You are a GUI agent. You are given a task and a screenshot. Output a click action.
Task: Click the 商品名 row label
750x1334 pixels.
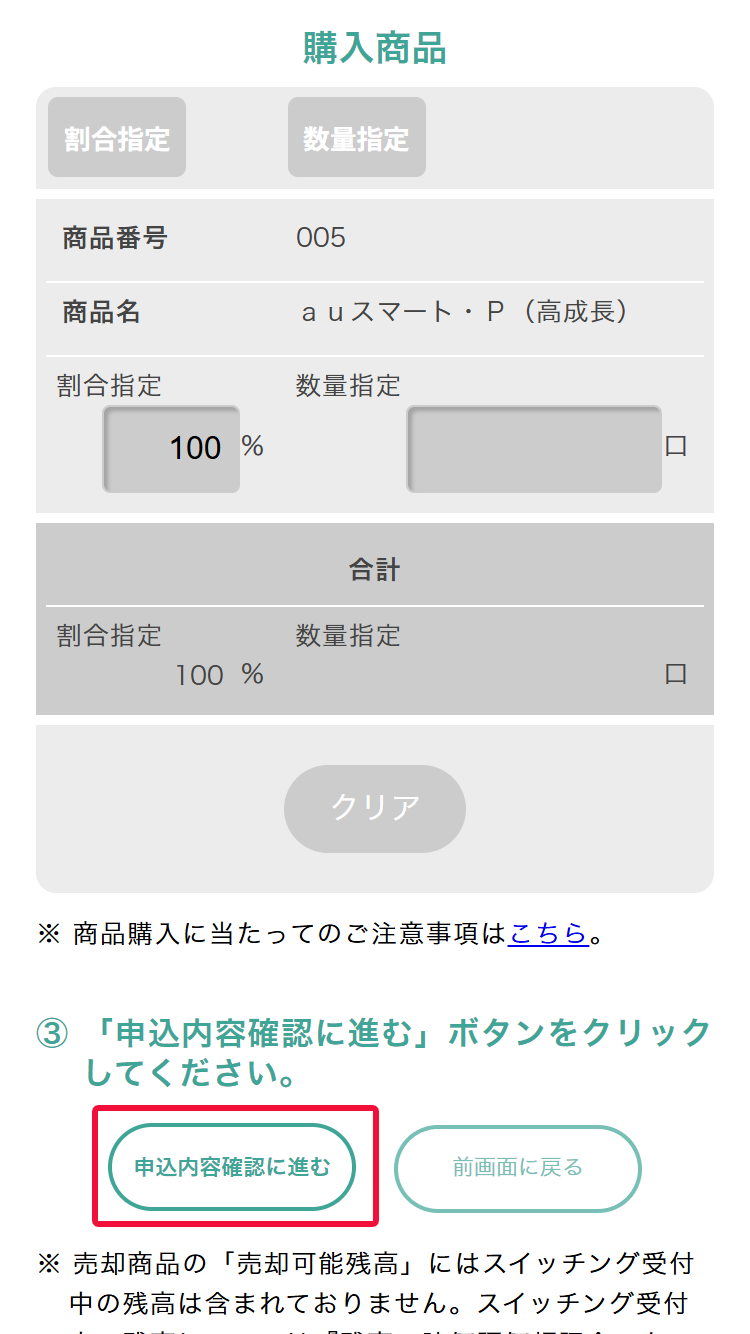click(102, 312)
